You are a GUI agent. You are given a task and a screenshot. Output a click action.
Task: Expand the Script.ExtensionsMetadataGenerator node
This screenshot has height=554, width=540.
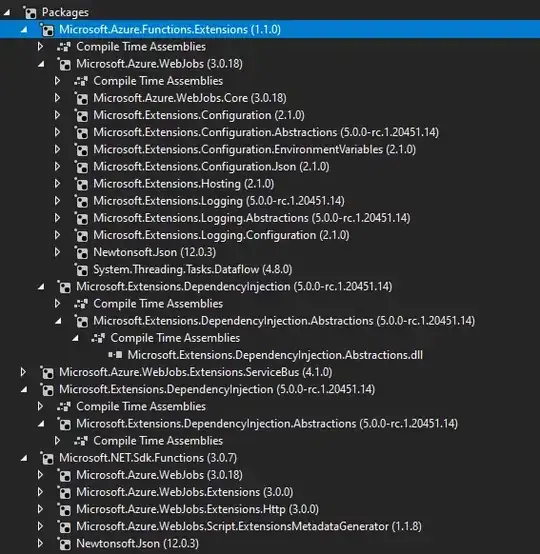tap(40, 526)
